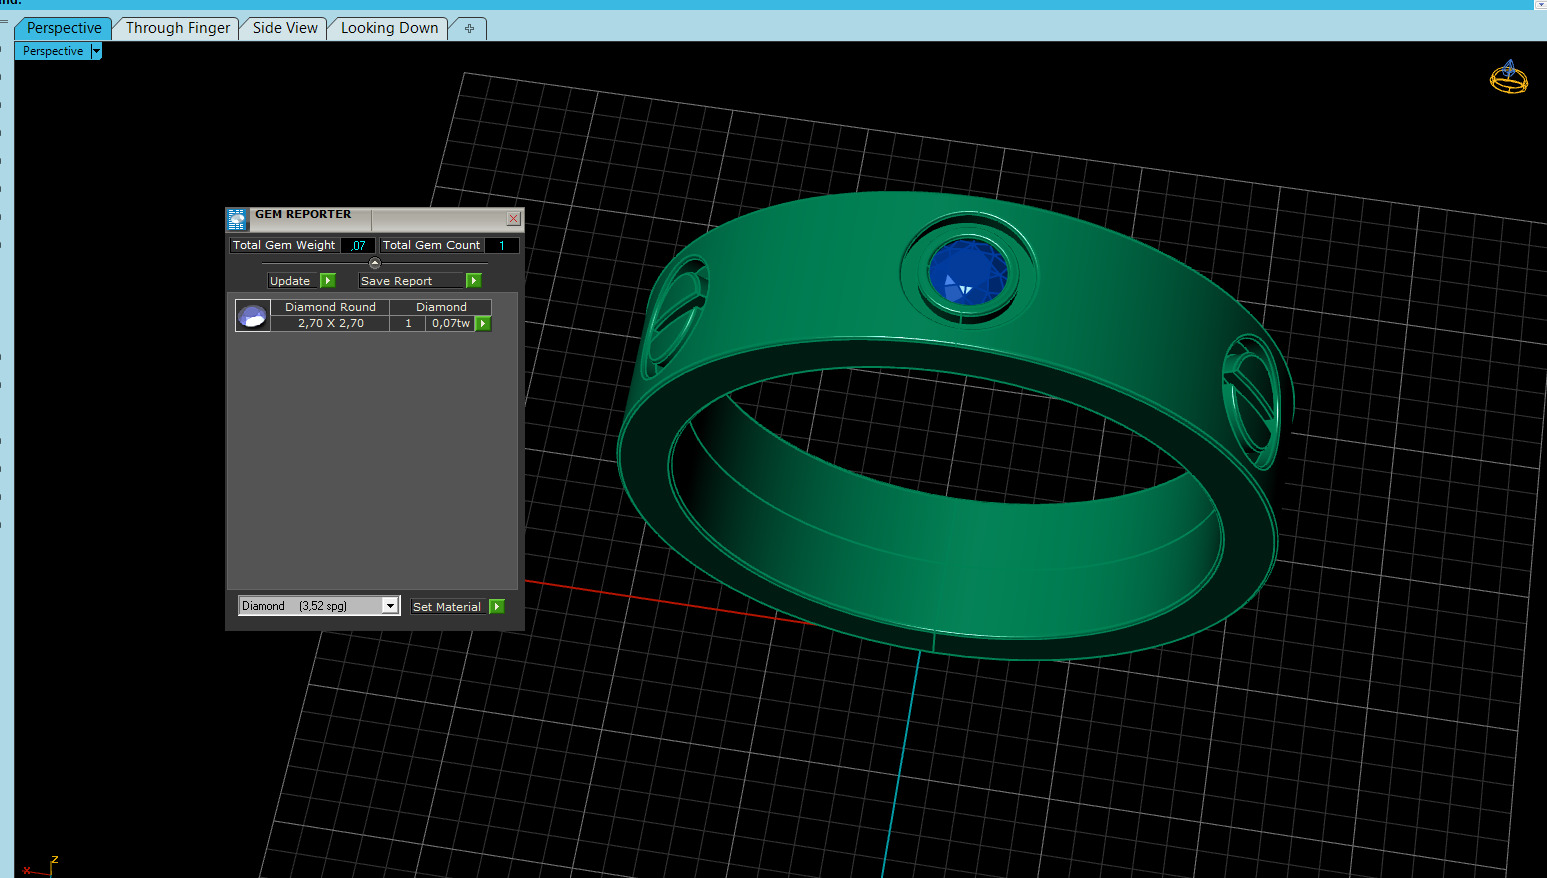The image size is (1547, 878).
Task: Run Update with its green arrow
Action: coord(328,281)
